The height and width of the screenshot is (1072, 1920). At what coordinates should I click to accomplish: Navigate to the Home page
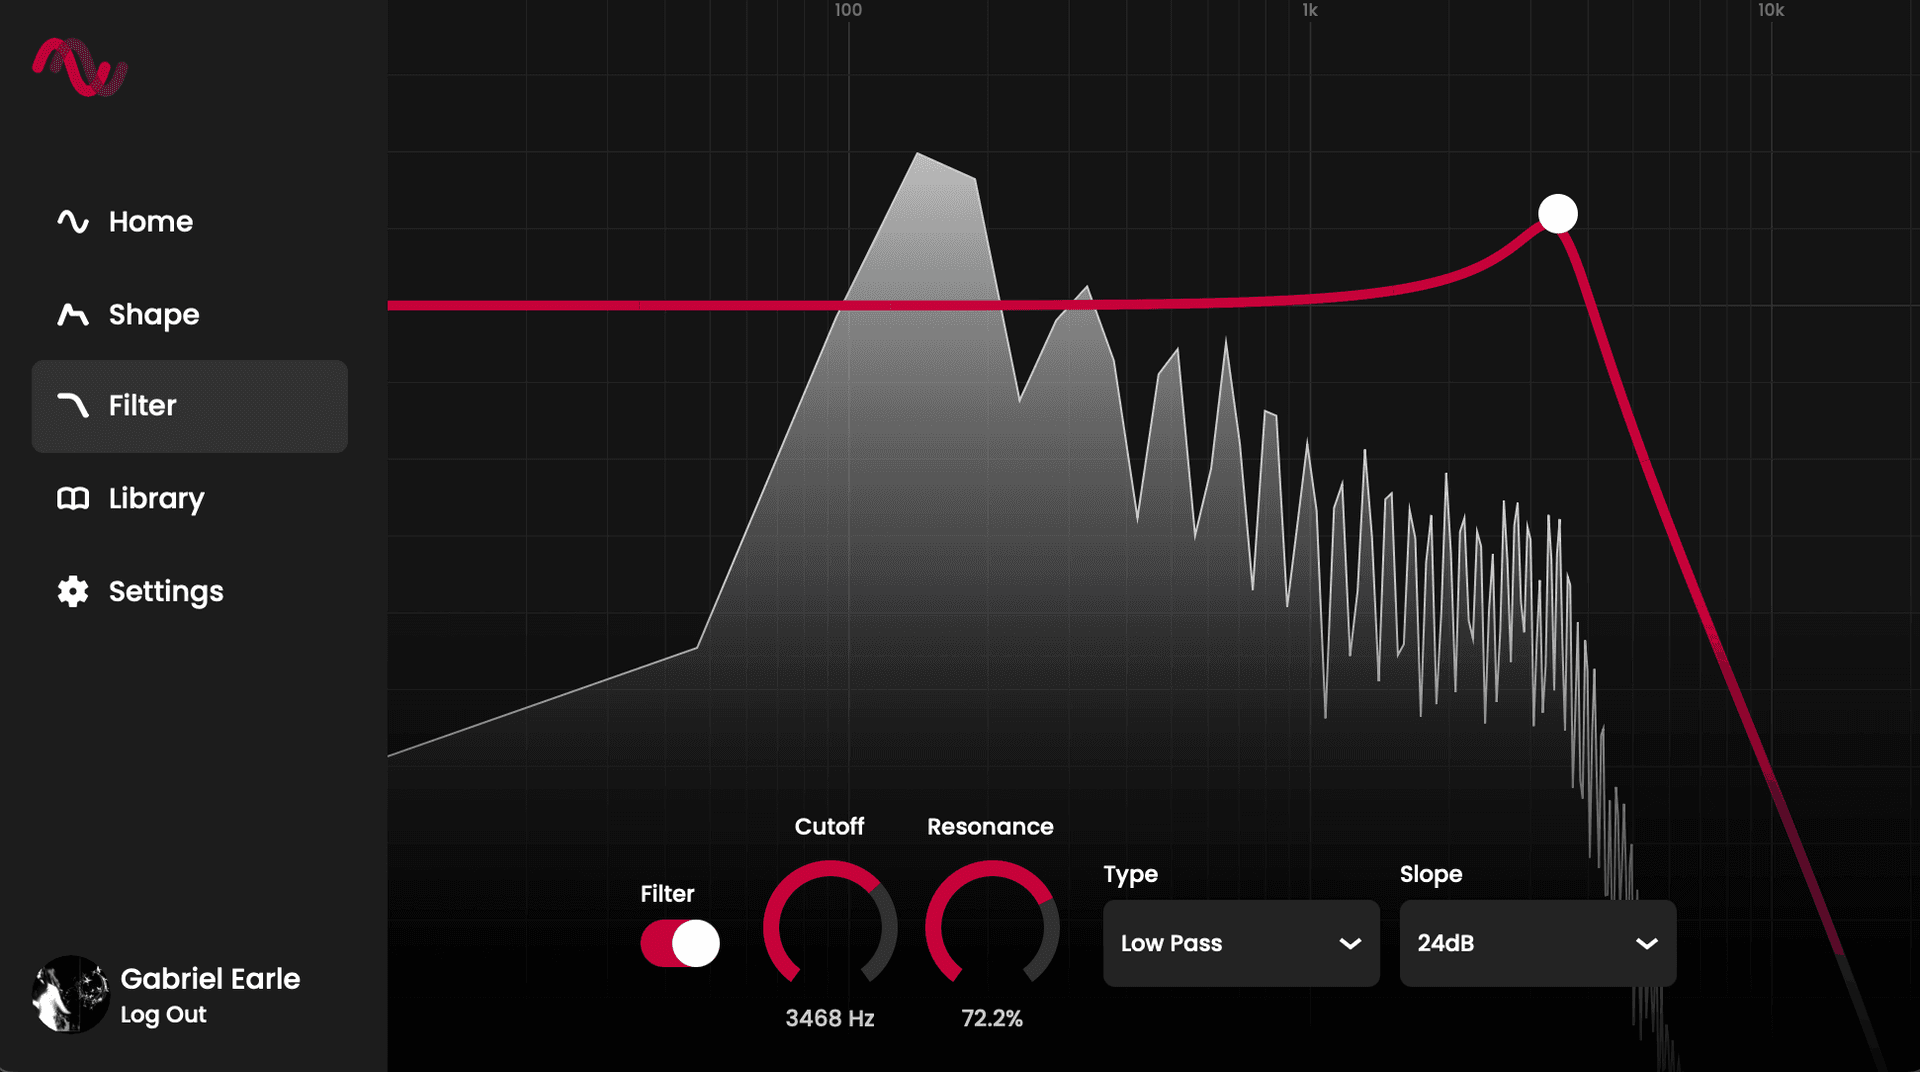pos(150,222)
